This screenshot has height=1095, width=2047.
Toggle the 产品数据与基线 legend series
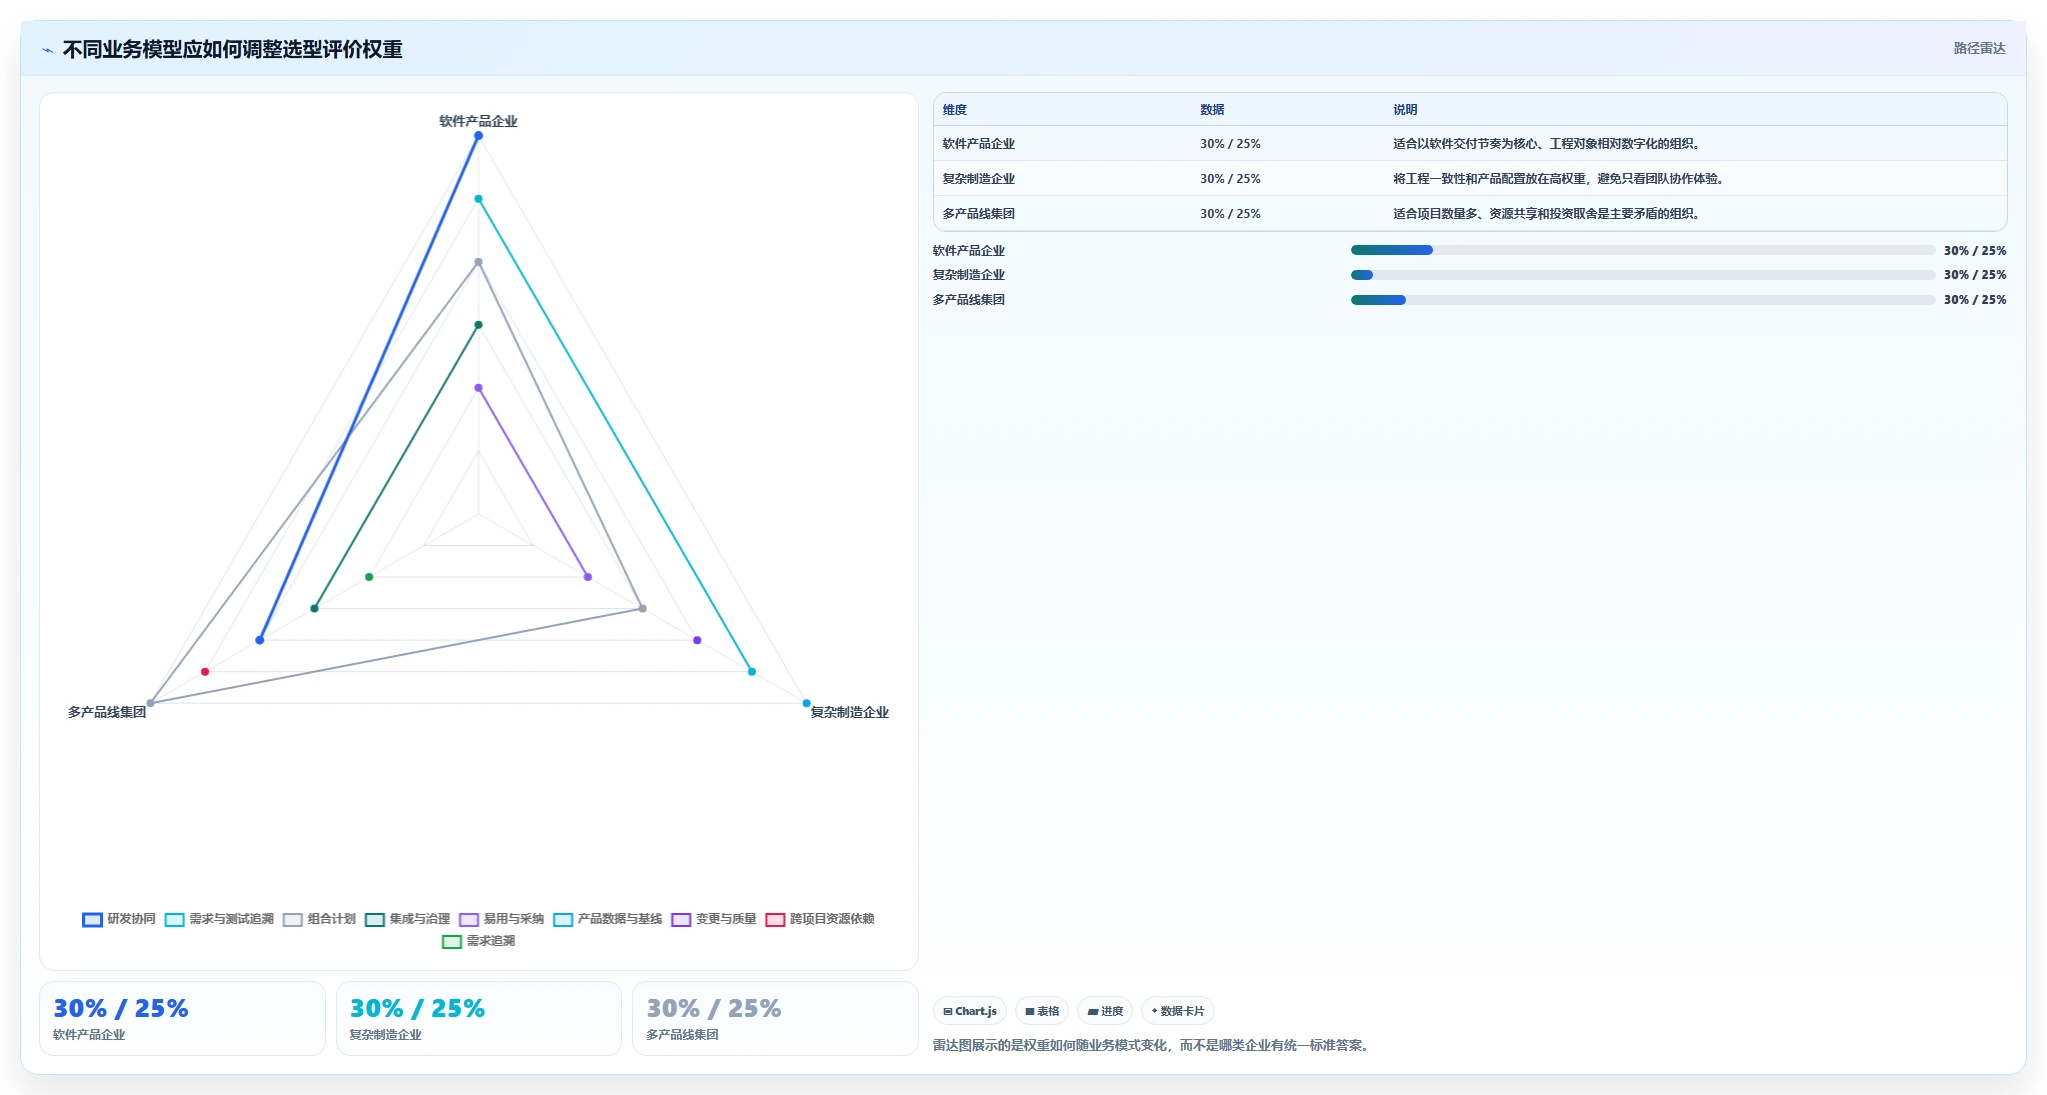(x=607, y=919)
